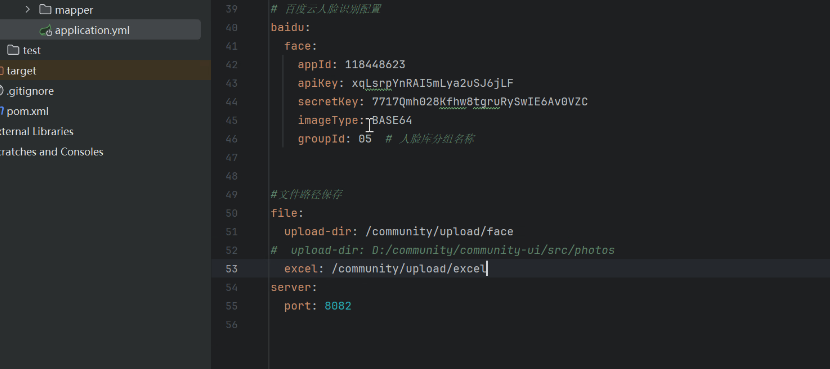Select the test folder
This screenshot has height=369, width=830.
click(x=32, y=50)
